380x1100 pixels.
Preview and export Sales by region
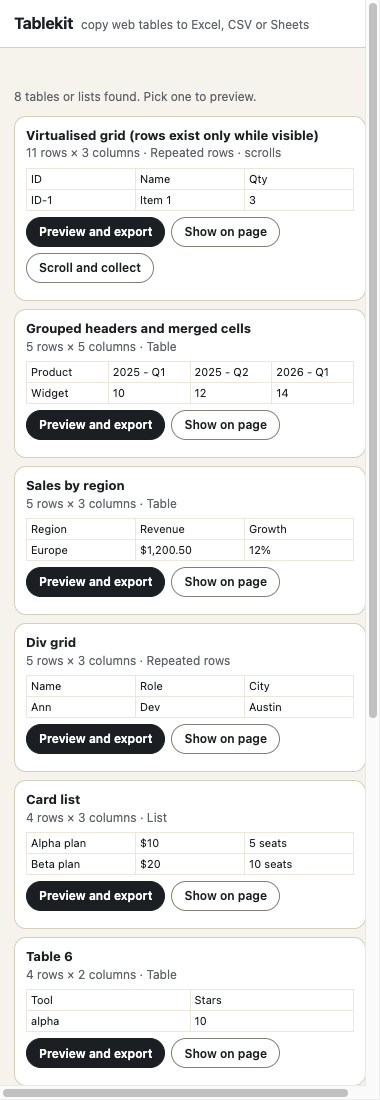click(95, 582)
